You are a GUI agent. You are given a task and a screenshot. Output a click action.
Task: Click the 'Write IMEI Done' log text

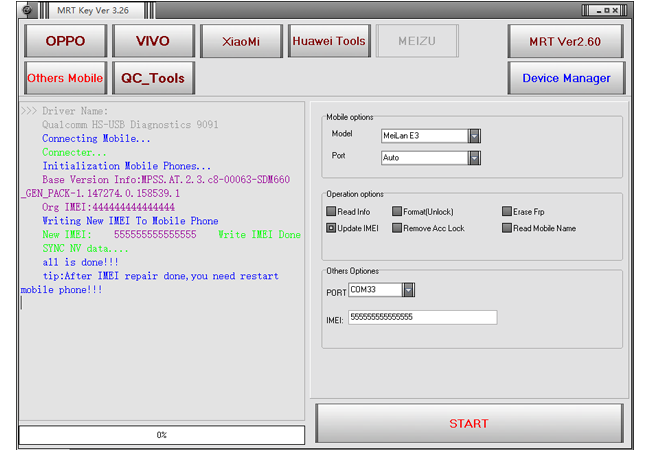[260, 235]
